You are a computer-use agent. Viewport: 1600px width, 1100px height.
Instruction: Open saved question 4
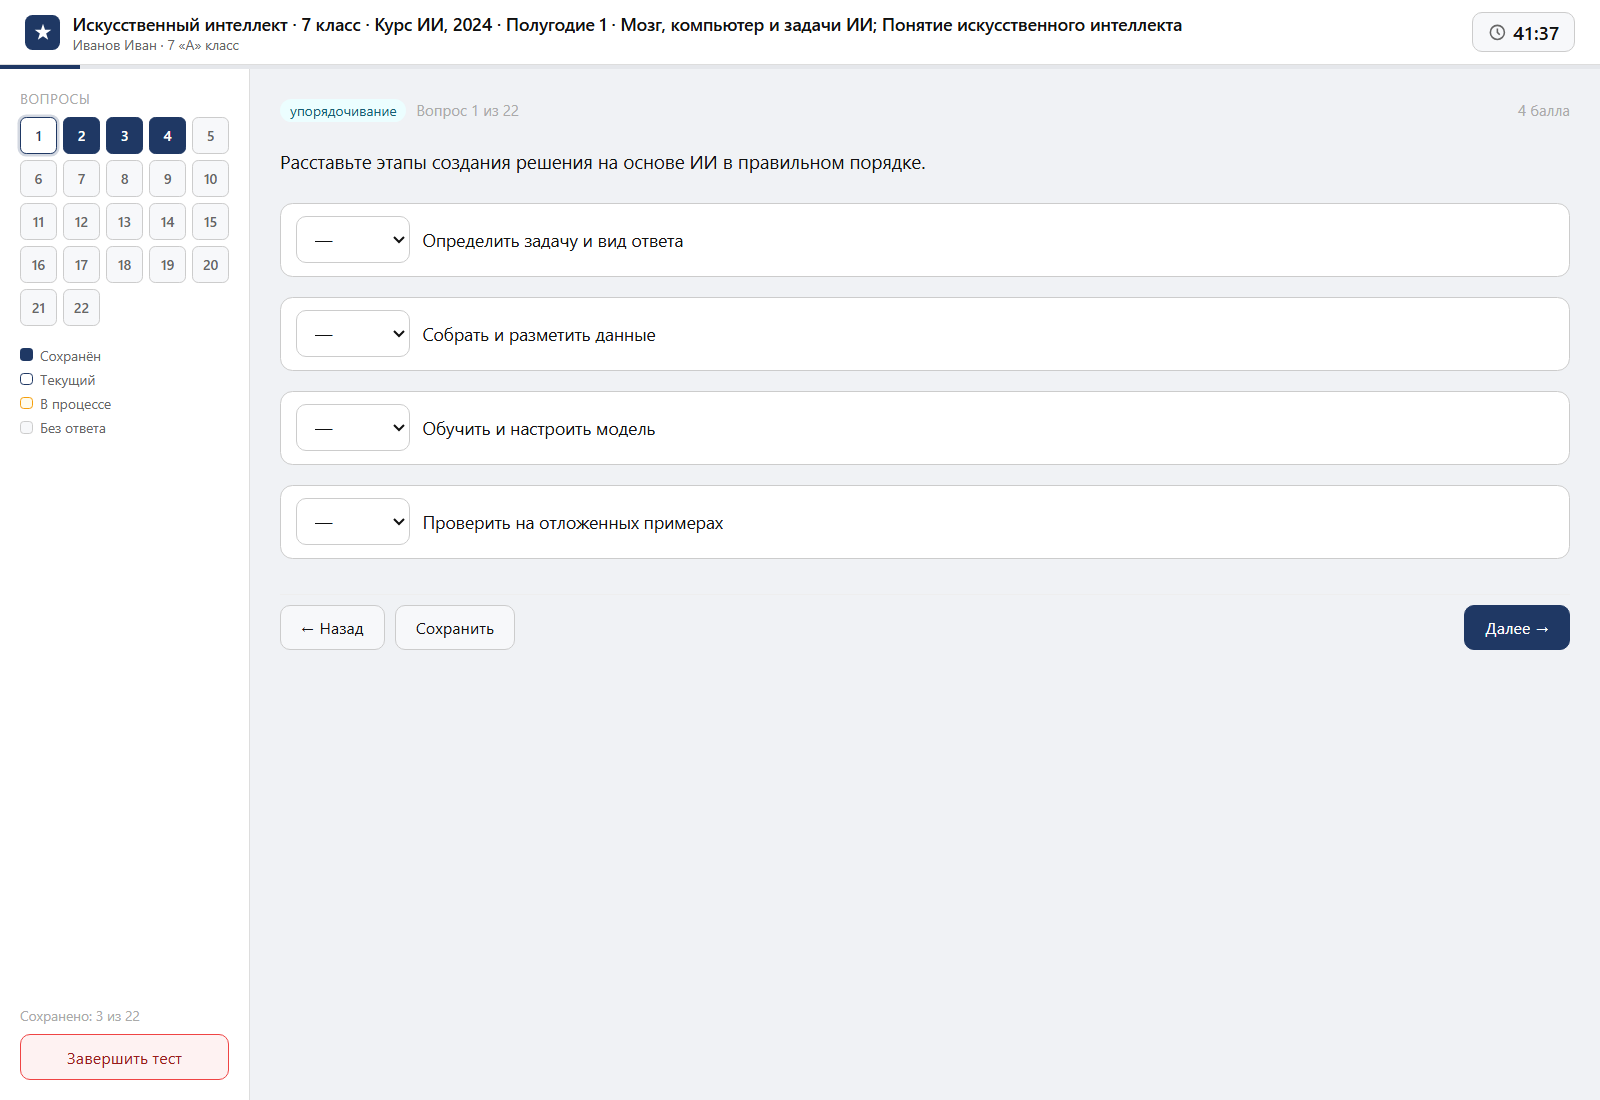point(167,136)
